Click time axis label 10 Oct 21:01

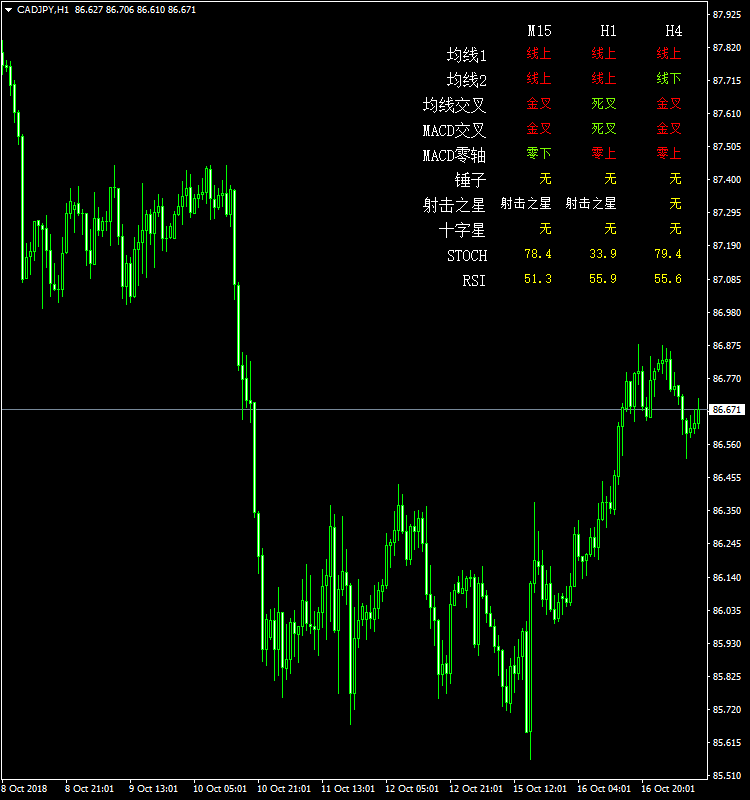coord(284,789)
